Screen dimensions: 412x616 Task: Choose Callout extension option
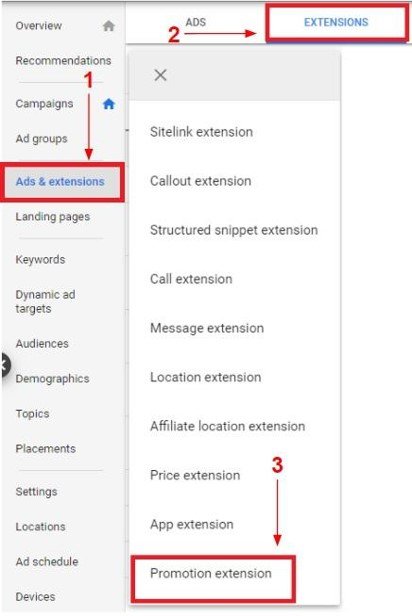[x=200, y=181]
